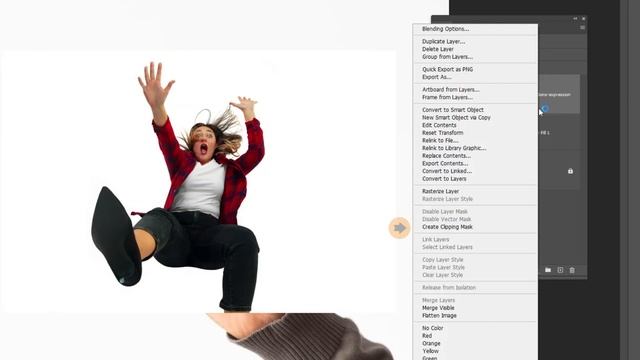640x360 pixels.
Task: Click Select Linked Layers entry
Action: tap(447, 247)
